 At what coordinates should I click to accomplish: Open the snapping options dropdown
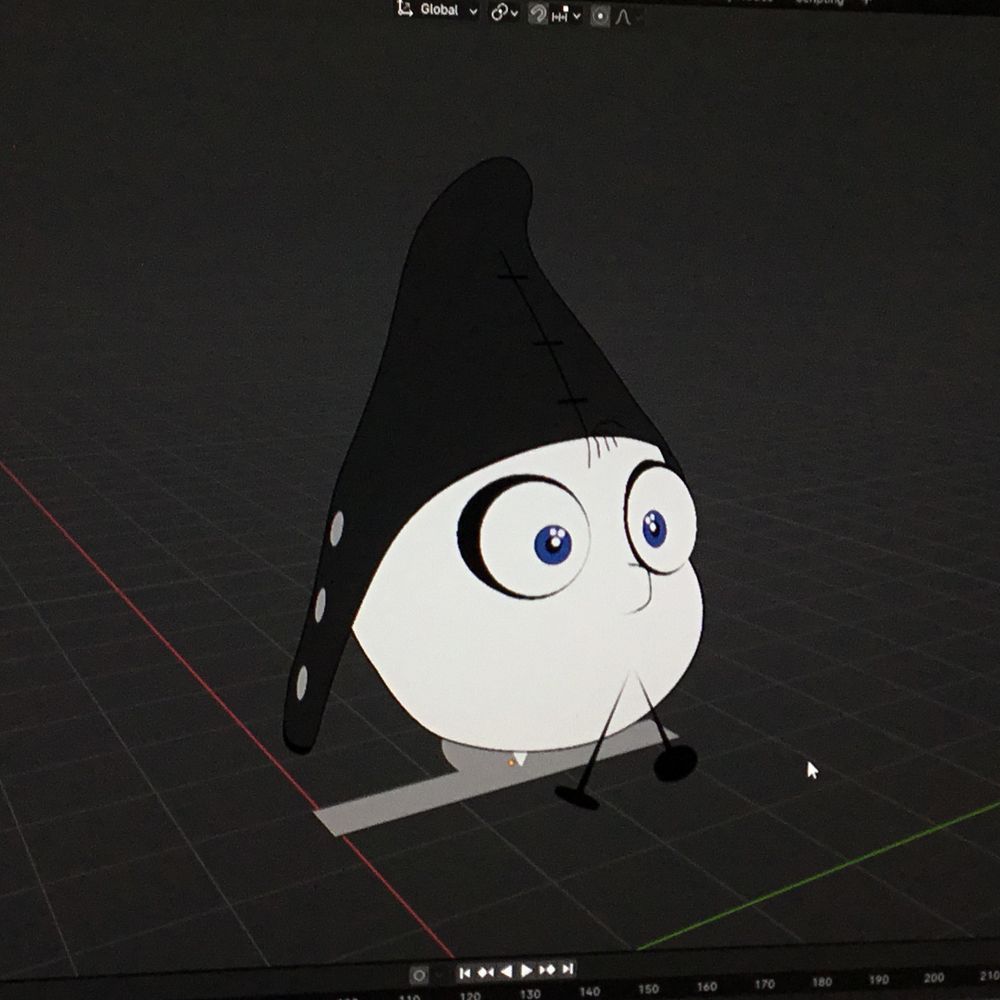tap(566, 15)
